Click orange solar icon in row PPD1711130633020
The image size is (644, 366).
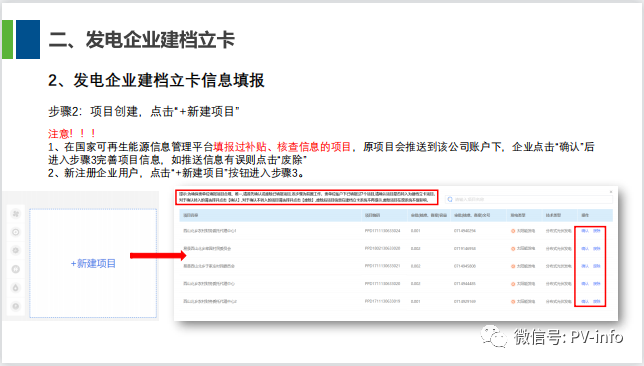(x=513, y=284)
